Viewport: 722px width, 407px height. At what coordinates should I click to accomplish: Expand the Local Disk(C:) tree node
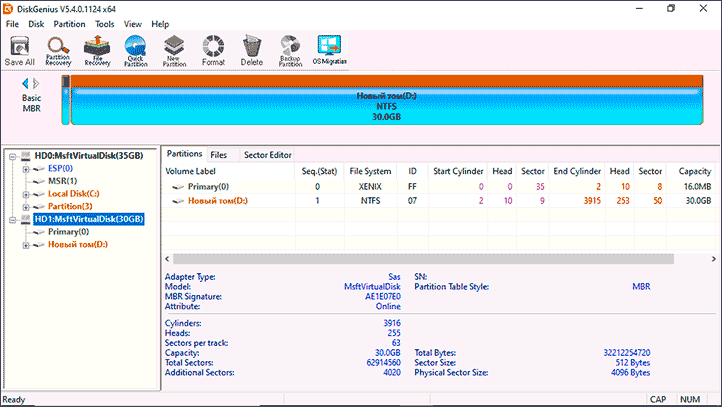[26, 194]
